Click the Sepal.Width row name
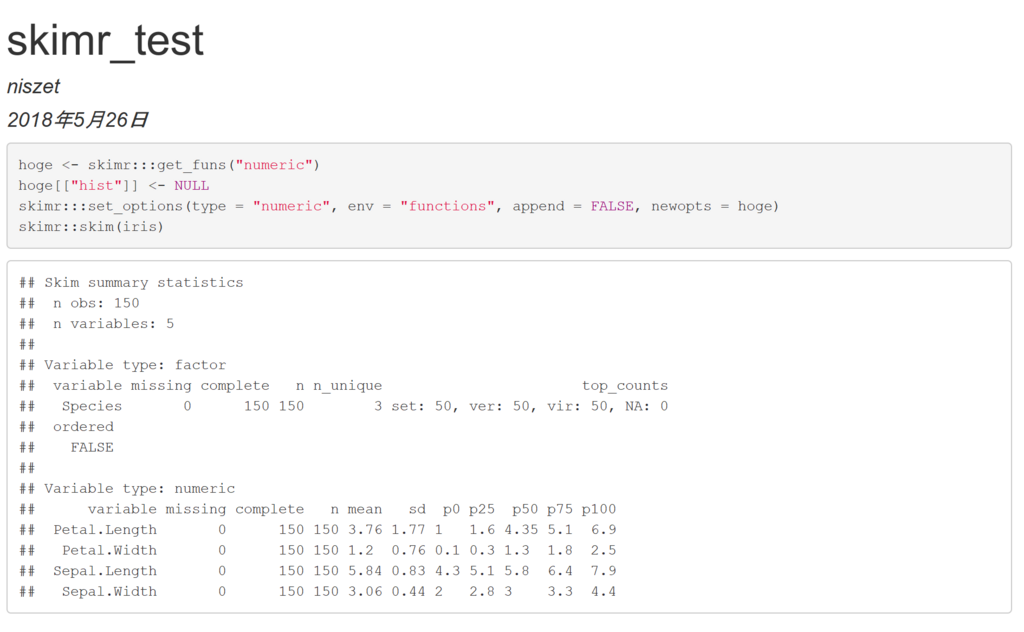 [109, 592]
